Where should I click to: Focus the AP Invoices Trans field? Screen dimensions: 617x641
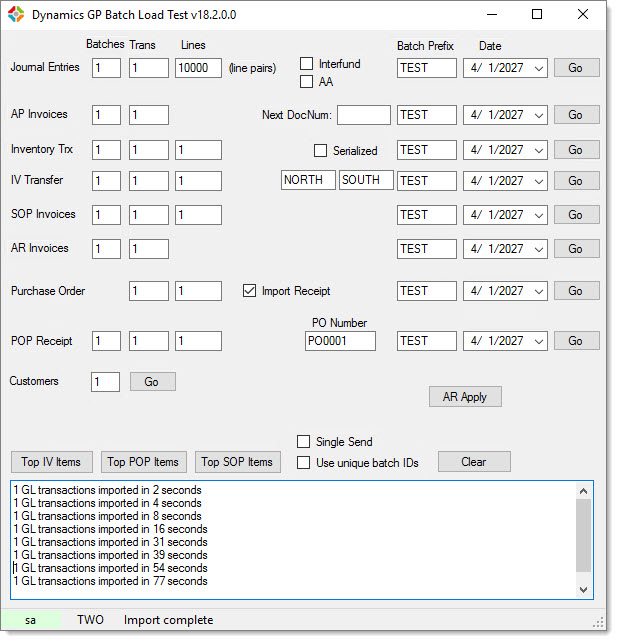coord(149,115)
